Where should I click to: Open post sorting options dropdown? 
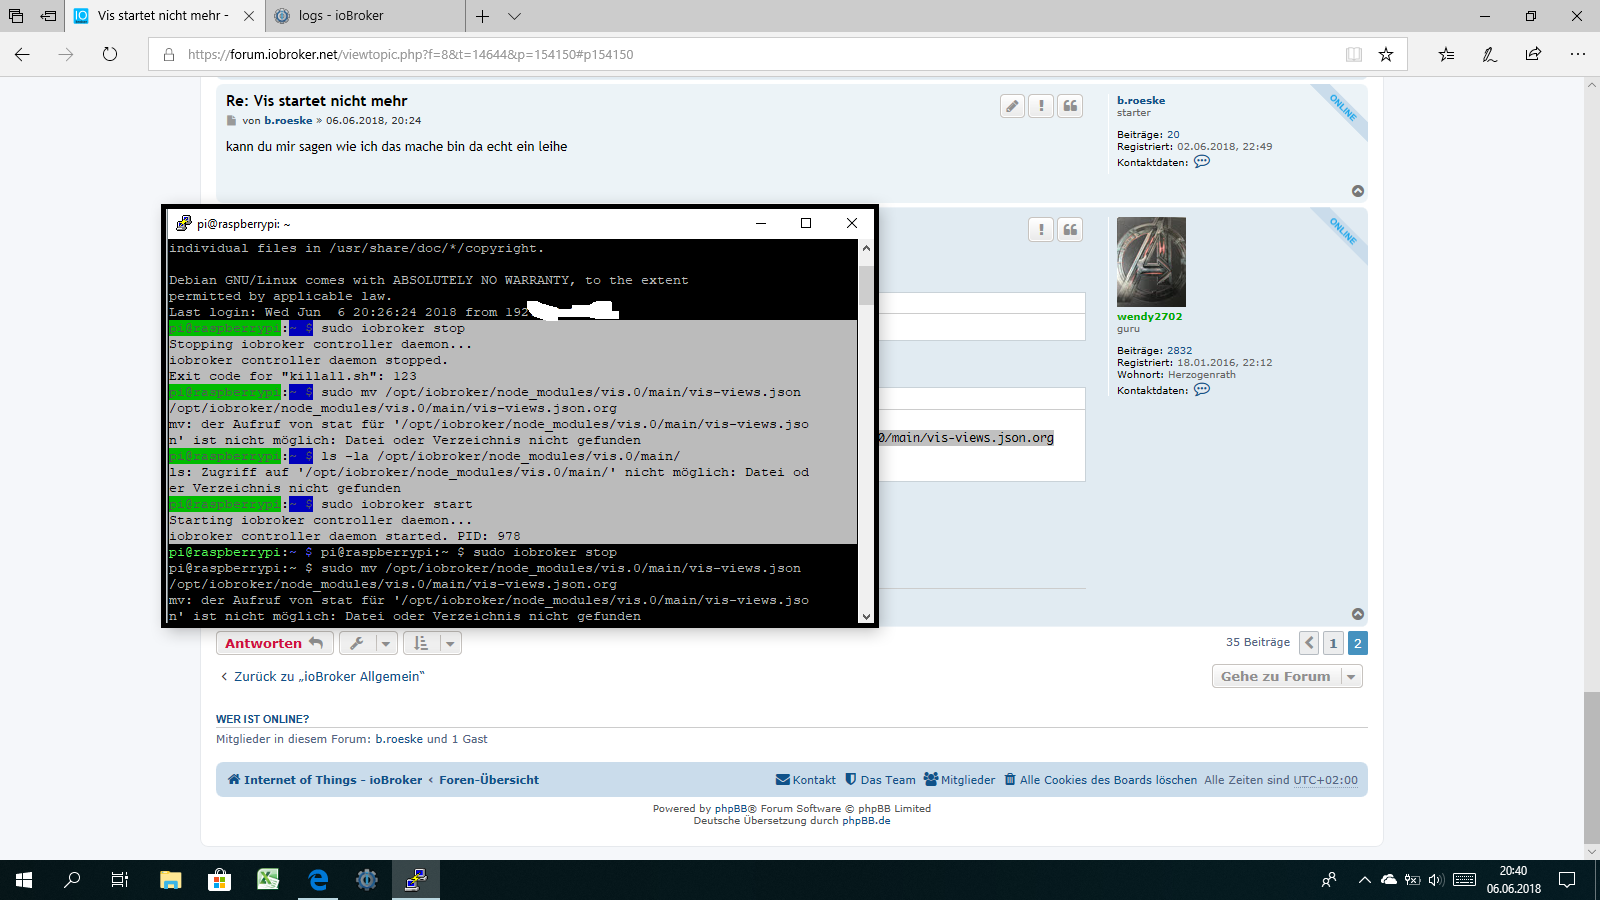pyautogui.click(x=432, y=643)
